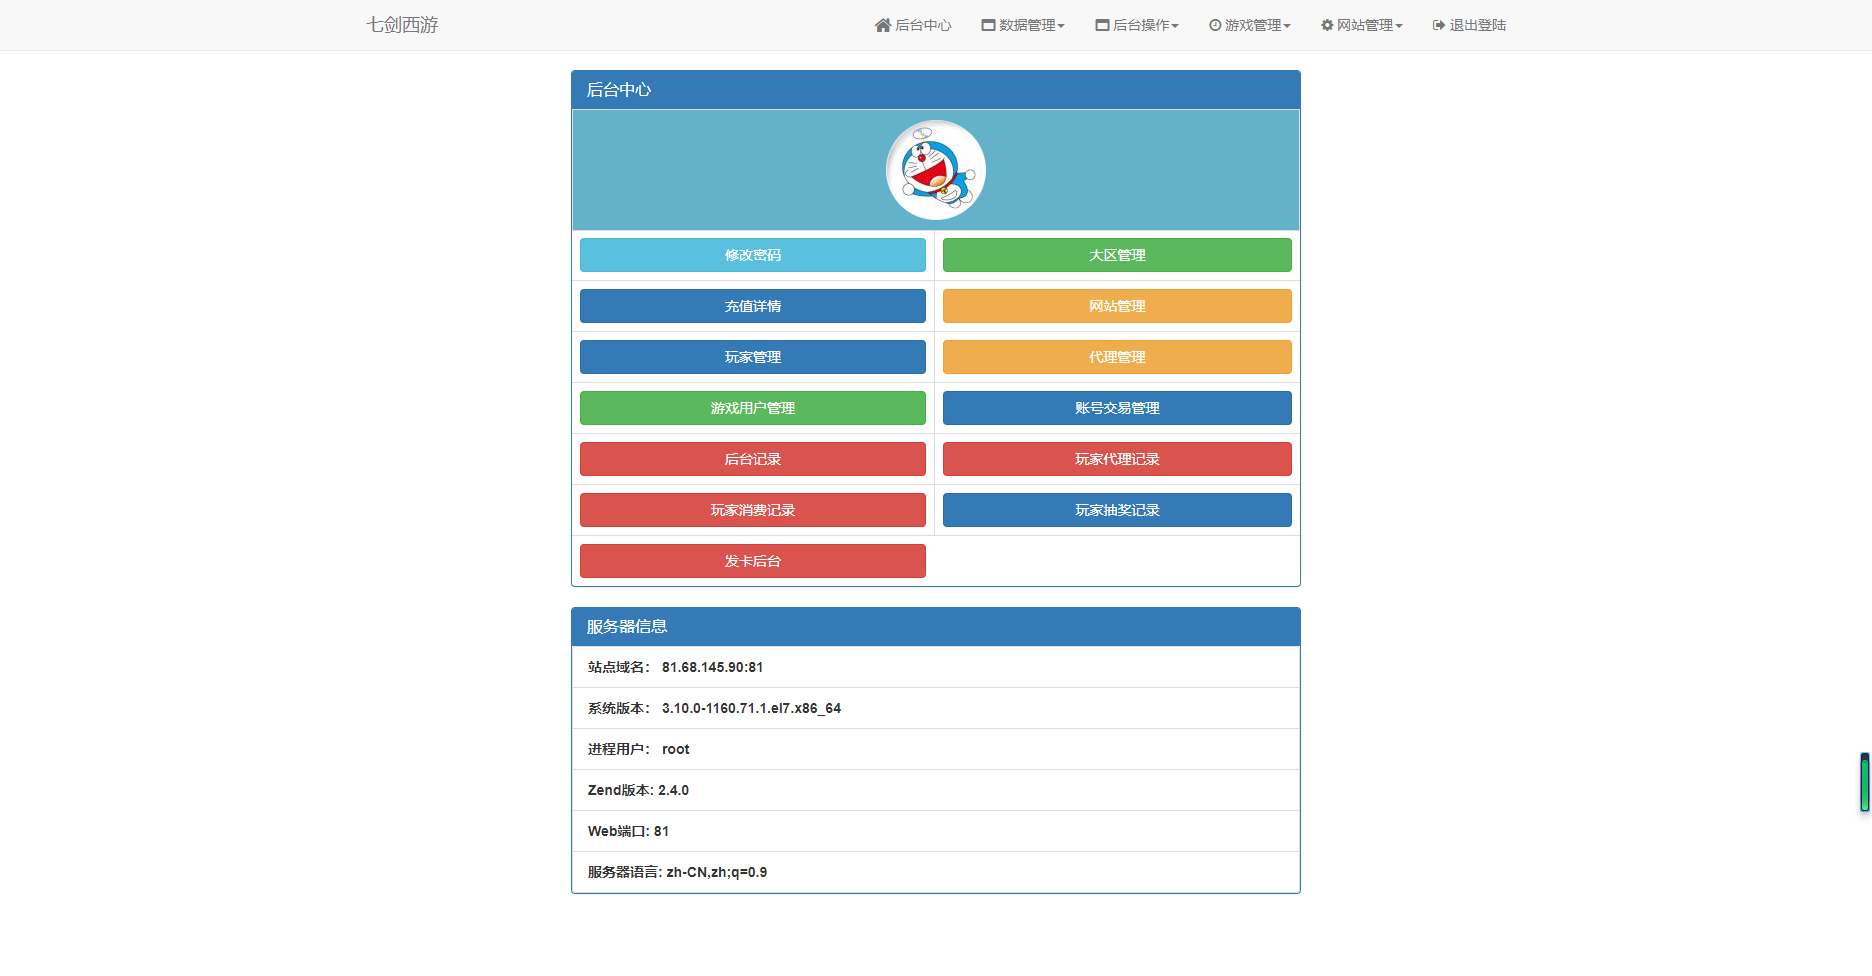Open 玩家消费记录 button
The width and height of the screenshot is (1872, 976).
pos(753,510)
